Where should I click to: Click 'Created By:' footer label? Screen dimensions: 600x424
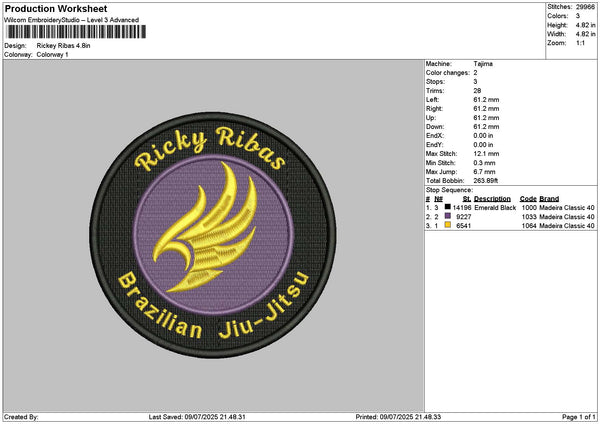21,417
